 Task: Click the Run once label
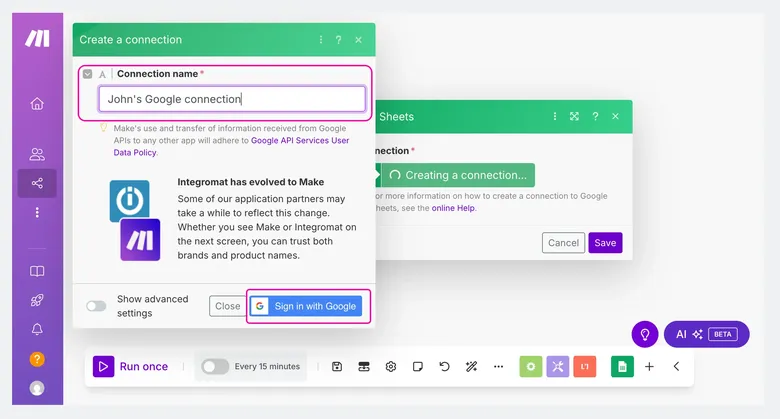click(x=144, y=367)
